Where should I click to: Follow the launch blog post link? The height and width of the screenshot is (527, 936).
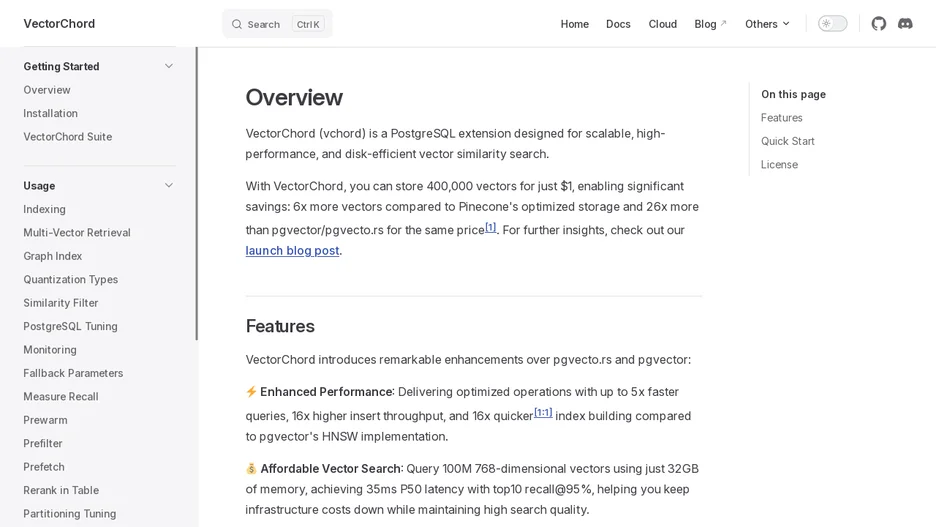coord(292,251)
